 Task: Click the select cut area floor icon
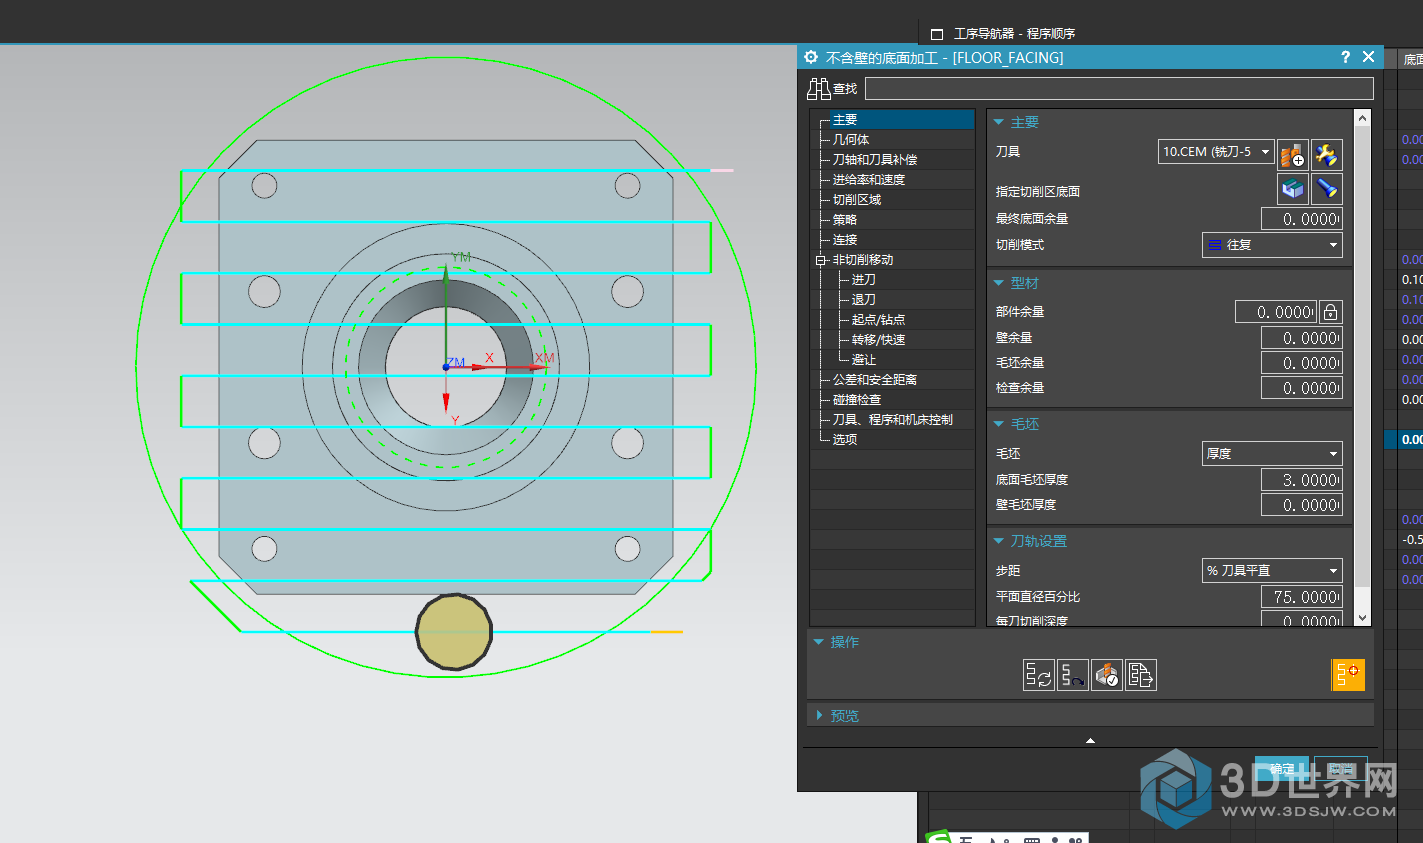tap(1293, 188)
